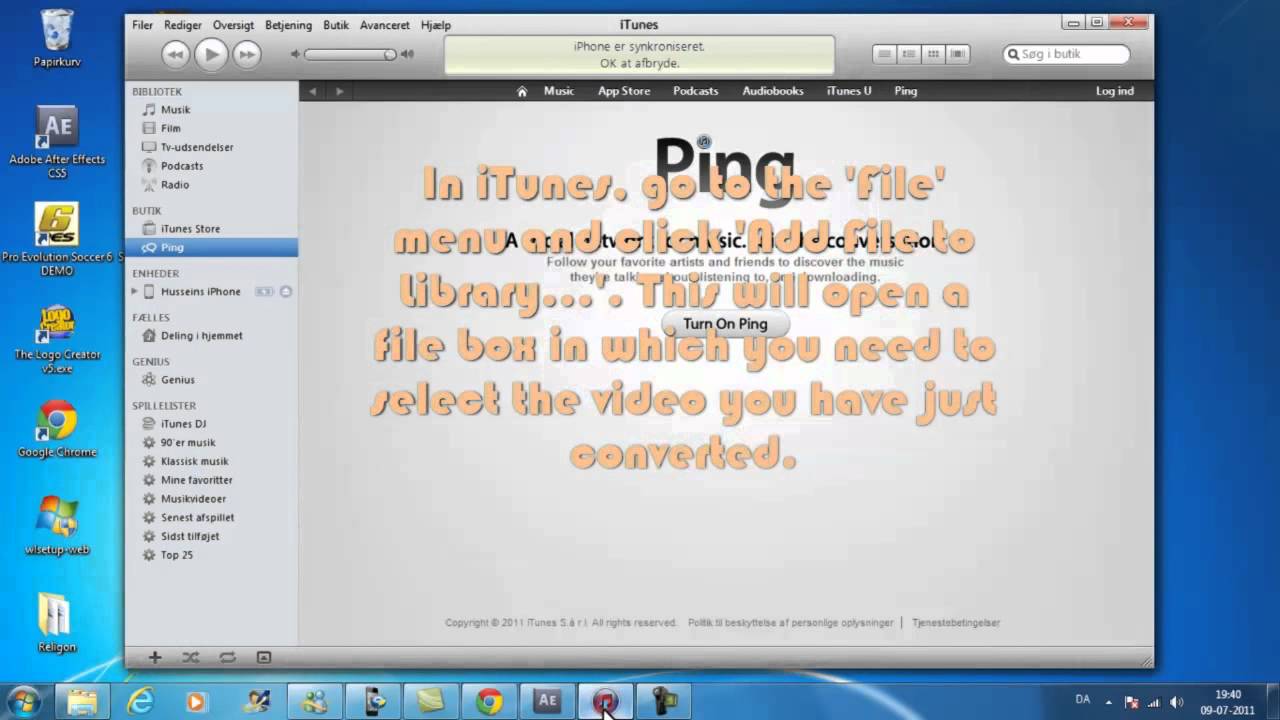Open the Oversigt menu
The height and width of the screenshot is (720, 1280).
(233, 25)
